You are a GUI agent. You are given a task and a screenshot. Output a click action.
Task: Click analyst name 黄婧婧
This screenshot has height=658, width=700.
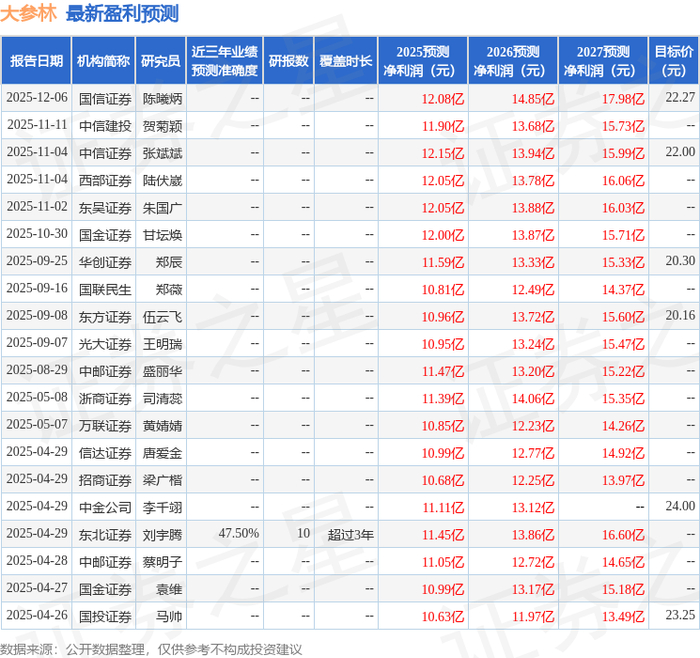tap(162, 425)
